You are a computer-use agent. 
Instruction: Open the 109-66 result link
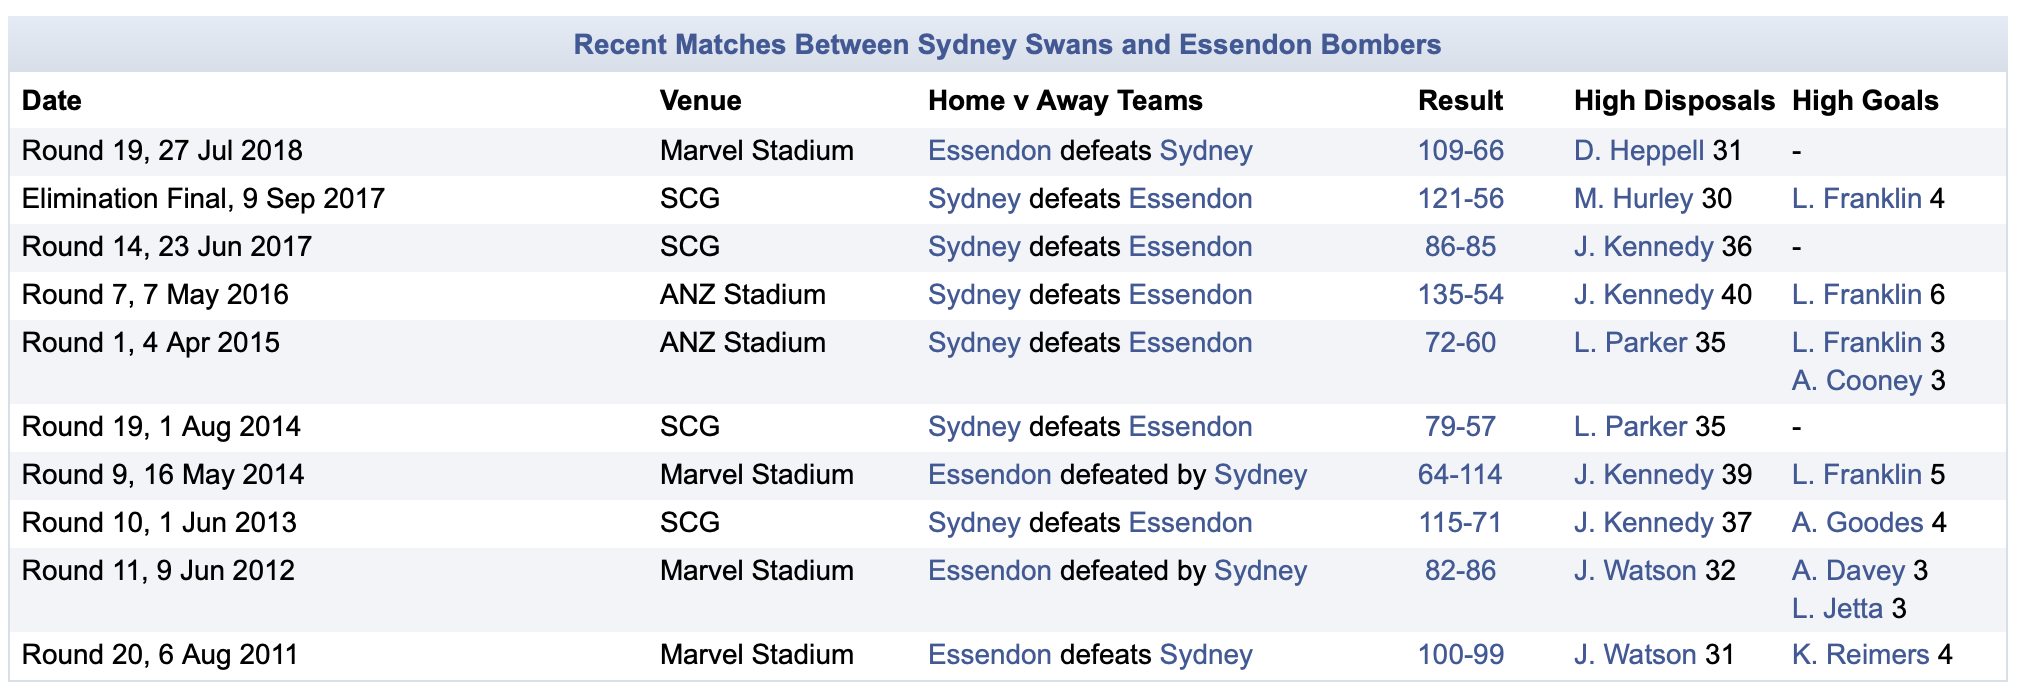click(1460, 151)
